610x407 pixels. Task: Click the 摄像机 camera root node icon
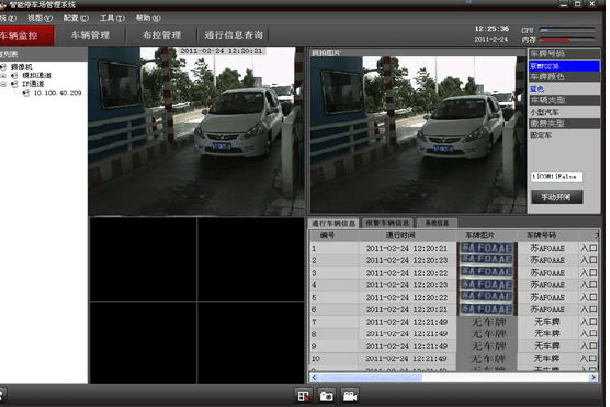[x=4, y=67]
